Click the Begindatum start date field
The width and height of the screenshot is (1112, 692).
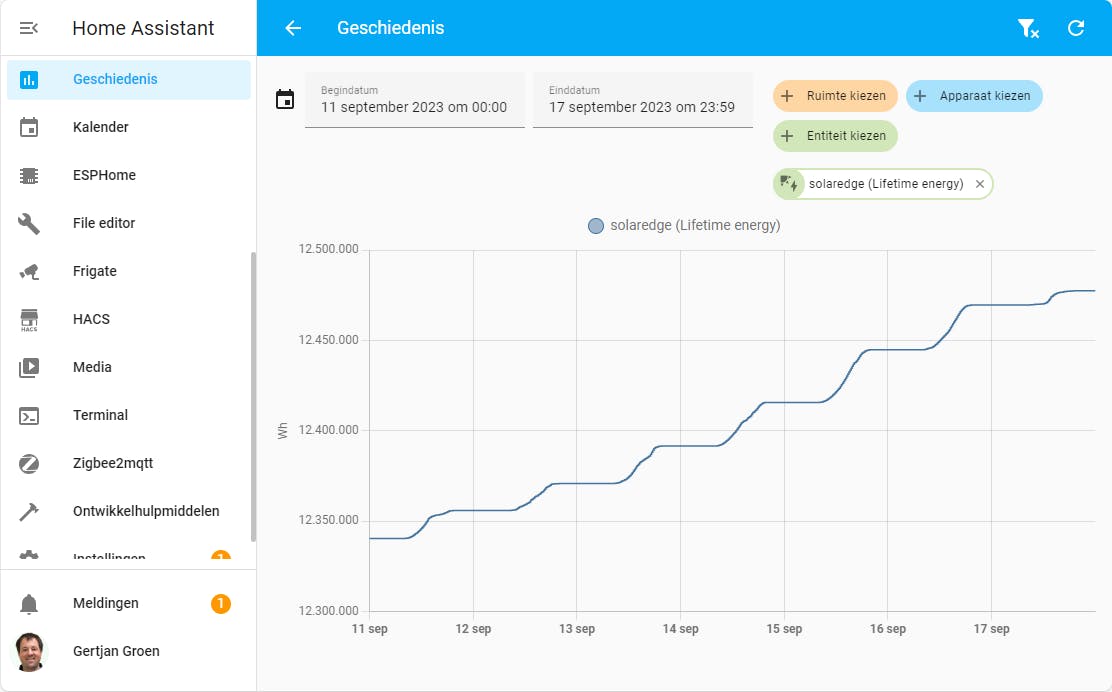(x=414, y=100)
